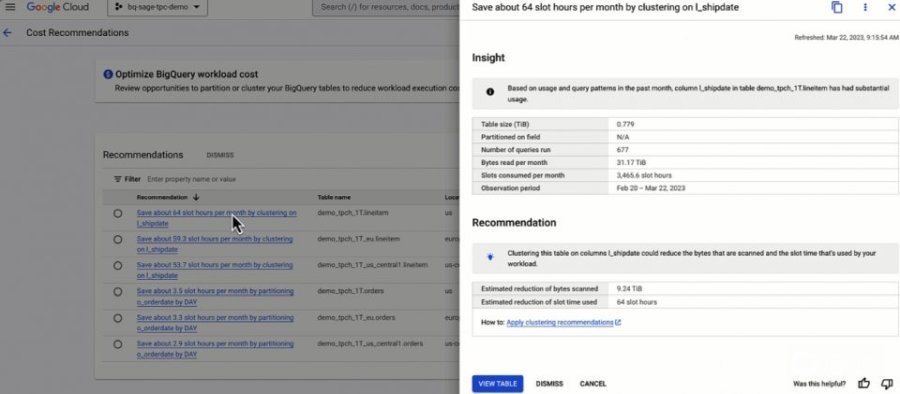900x394 pixels.
Task: Give thumbs up feedback
Action: coord(864,384)
